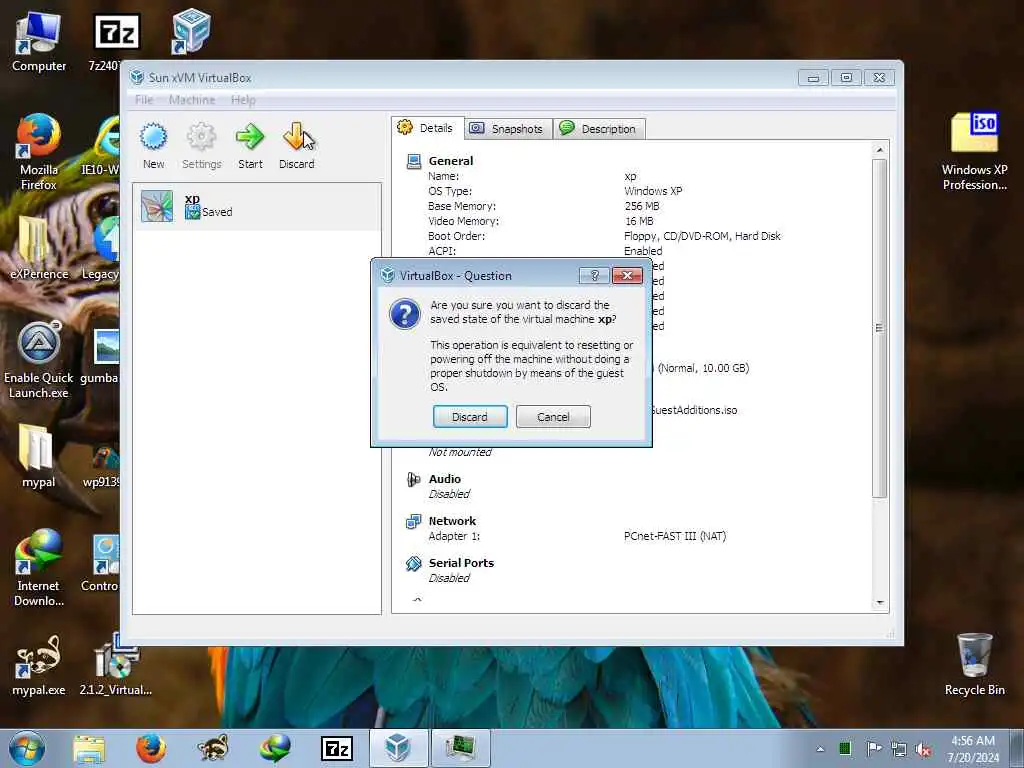The height and width of the screenshot is (768, 1024).
Task: Click the Network section heading
Action: coord(452,520)
